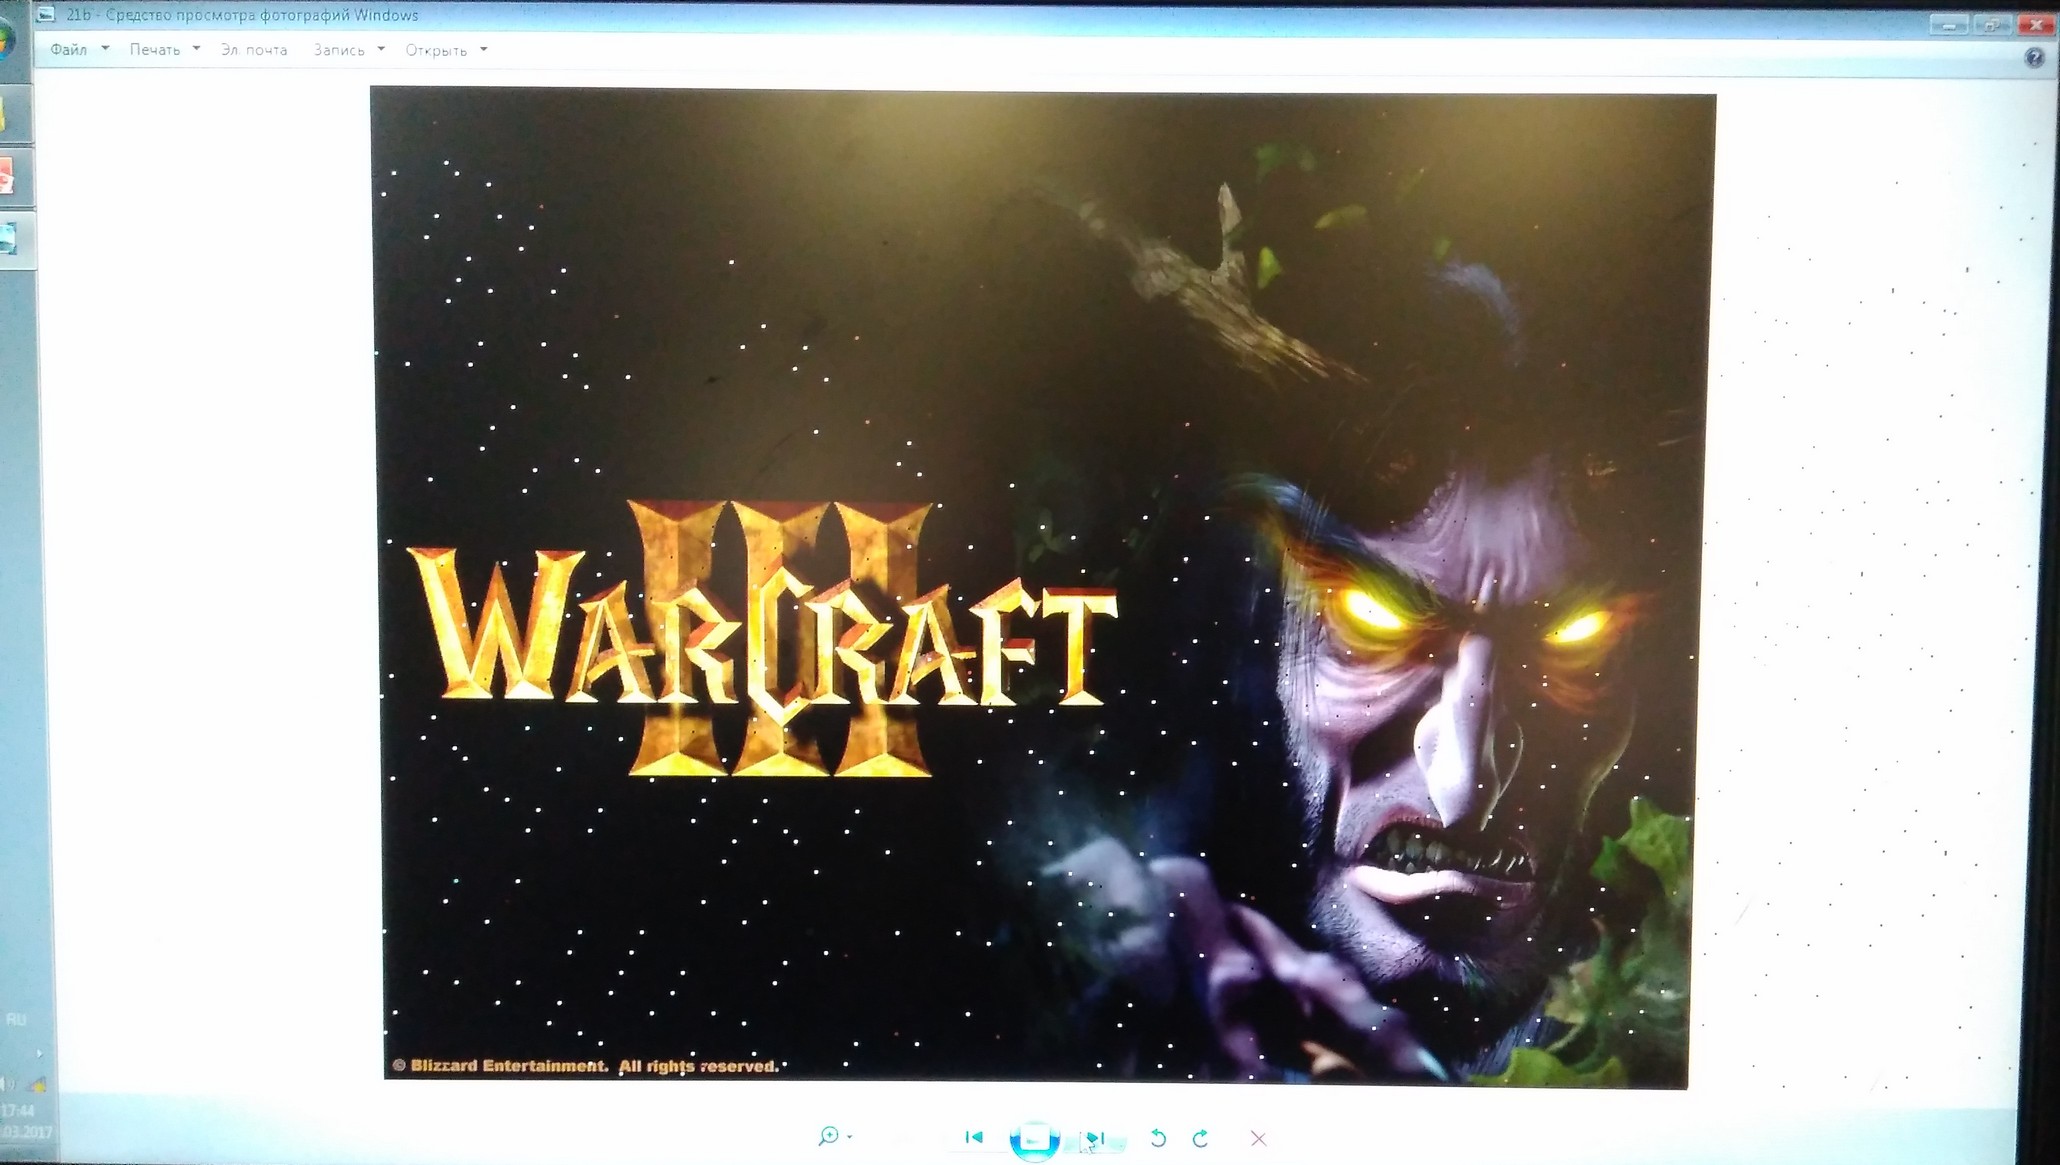Show hidden system tray icons
Image resolution: width=2060 pixels, height=1165 pixels.
click(x=39, y=1053)
